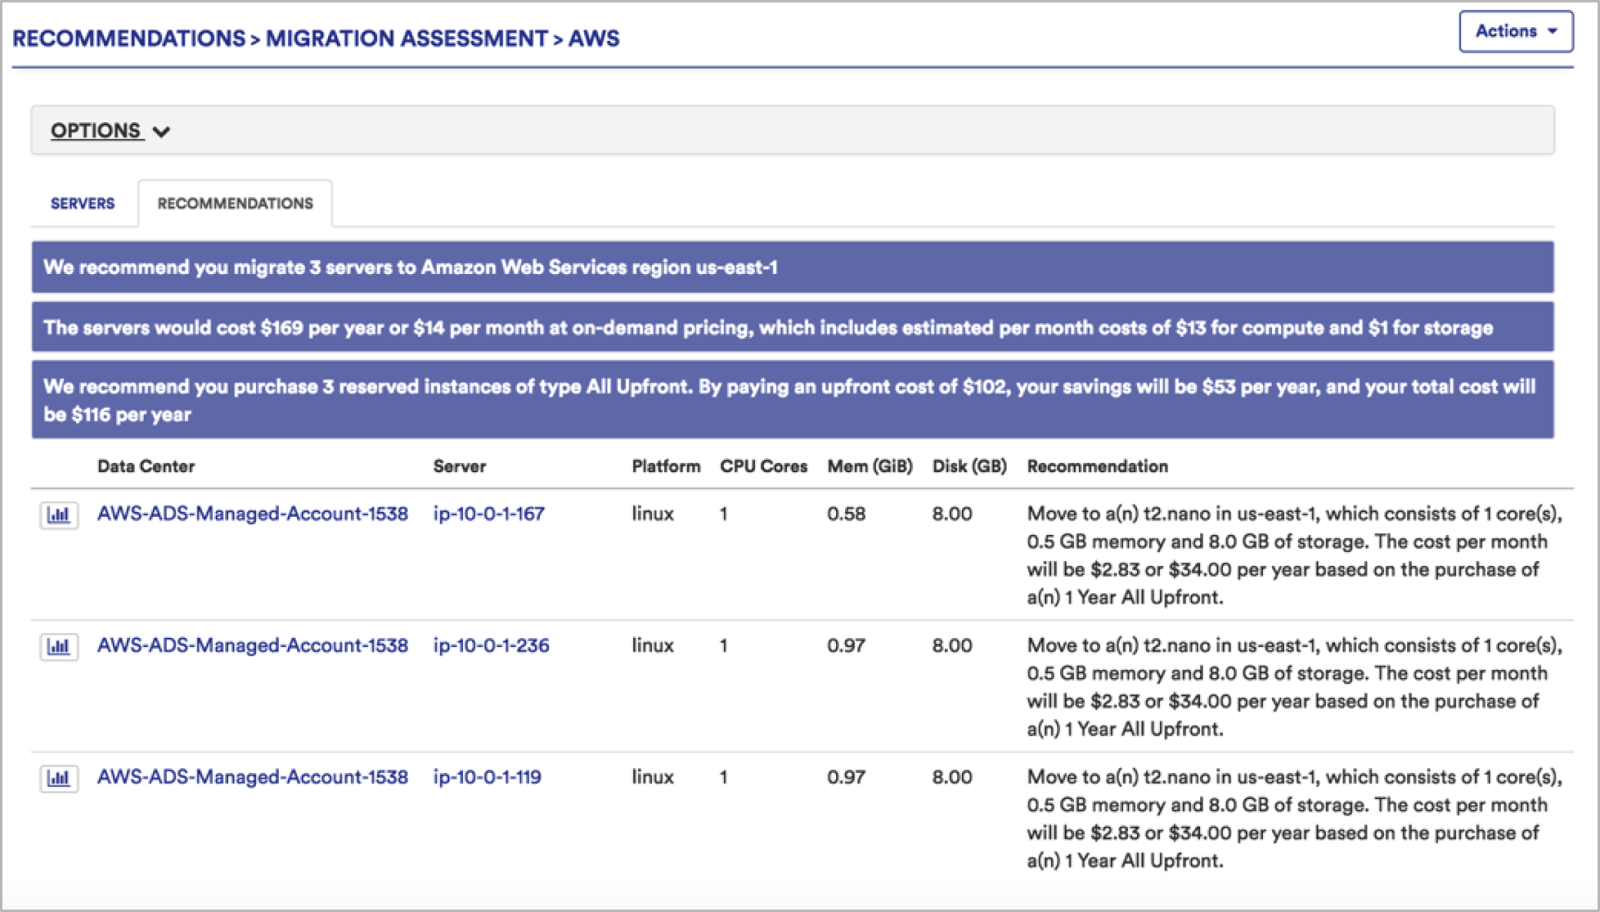
Task: Click the Data Center column header
Action: click(x=146, y=466)
